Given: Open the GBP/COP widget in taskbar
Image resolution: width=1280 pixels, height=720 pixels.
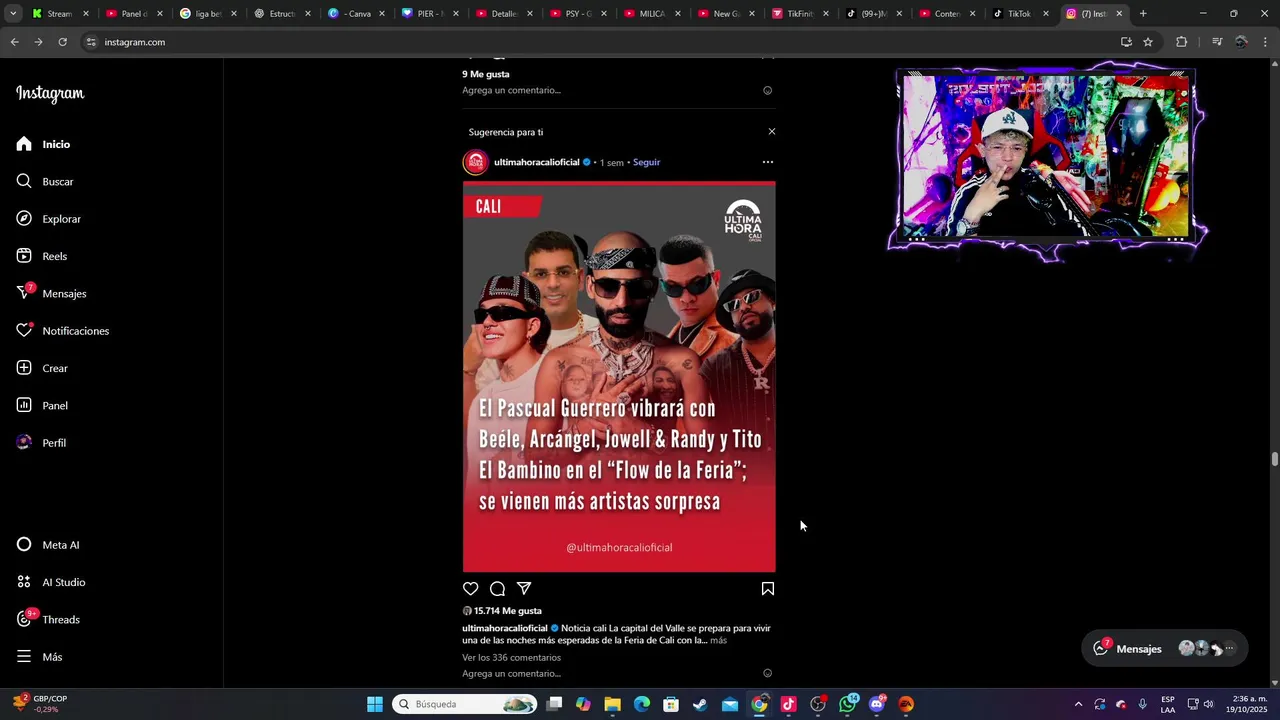Looking at the screenshot, I should coord(40,704).
